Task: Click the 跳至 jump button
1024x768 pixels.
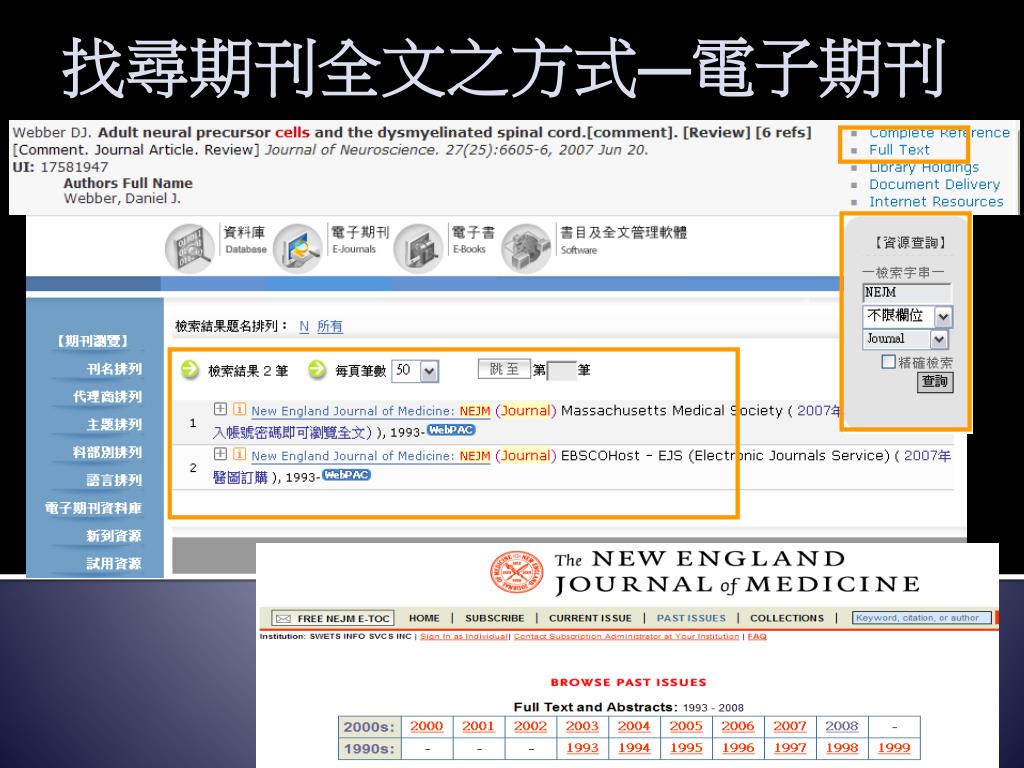Action: [504, 370]
